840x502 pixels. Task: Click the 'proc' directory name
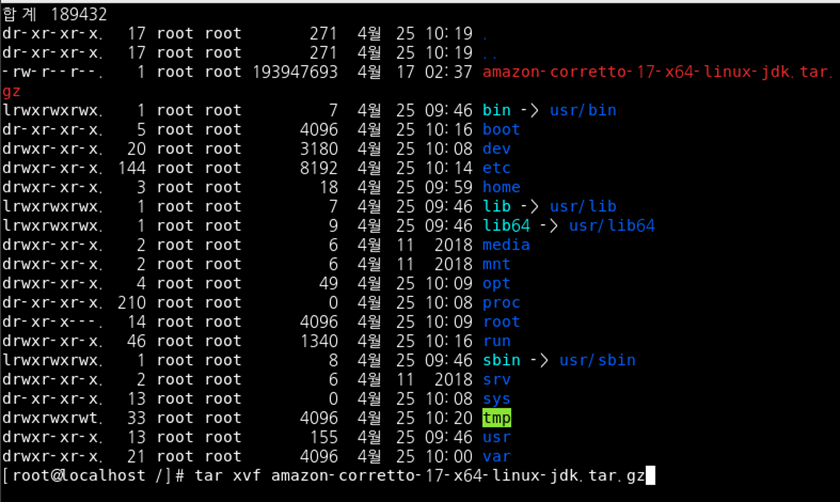(501, 303)
